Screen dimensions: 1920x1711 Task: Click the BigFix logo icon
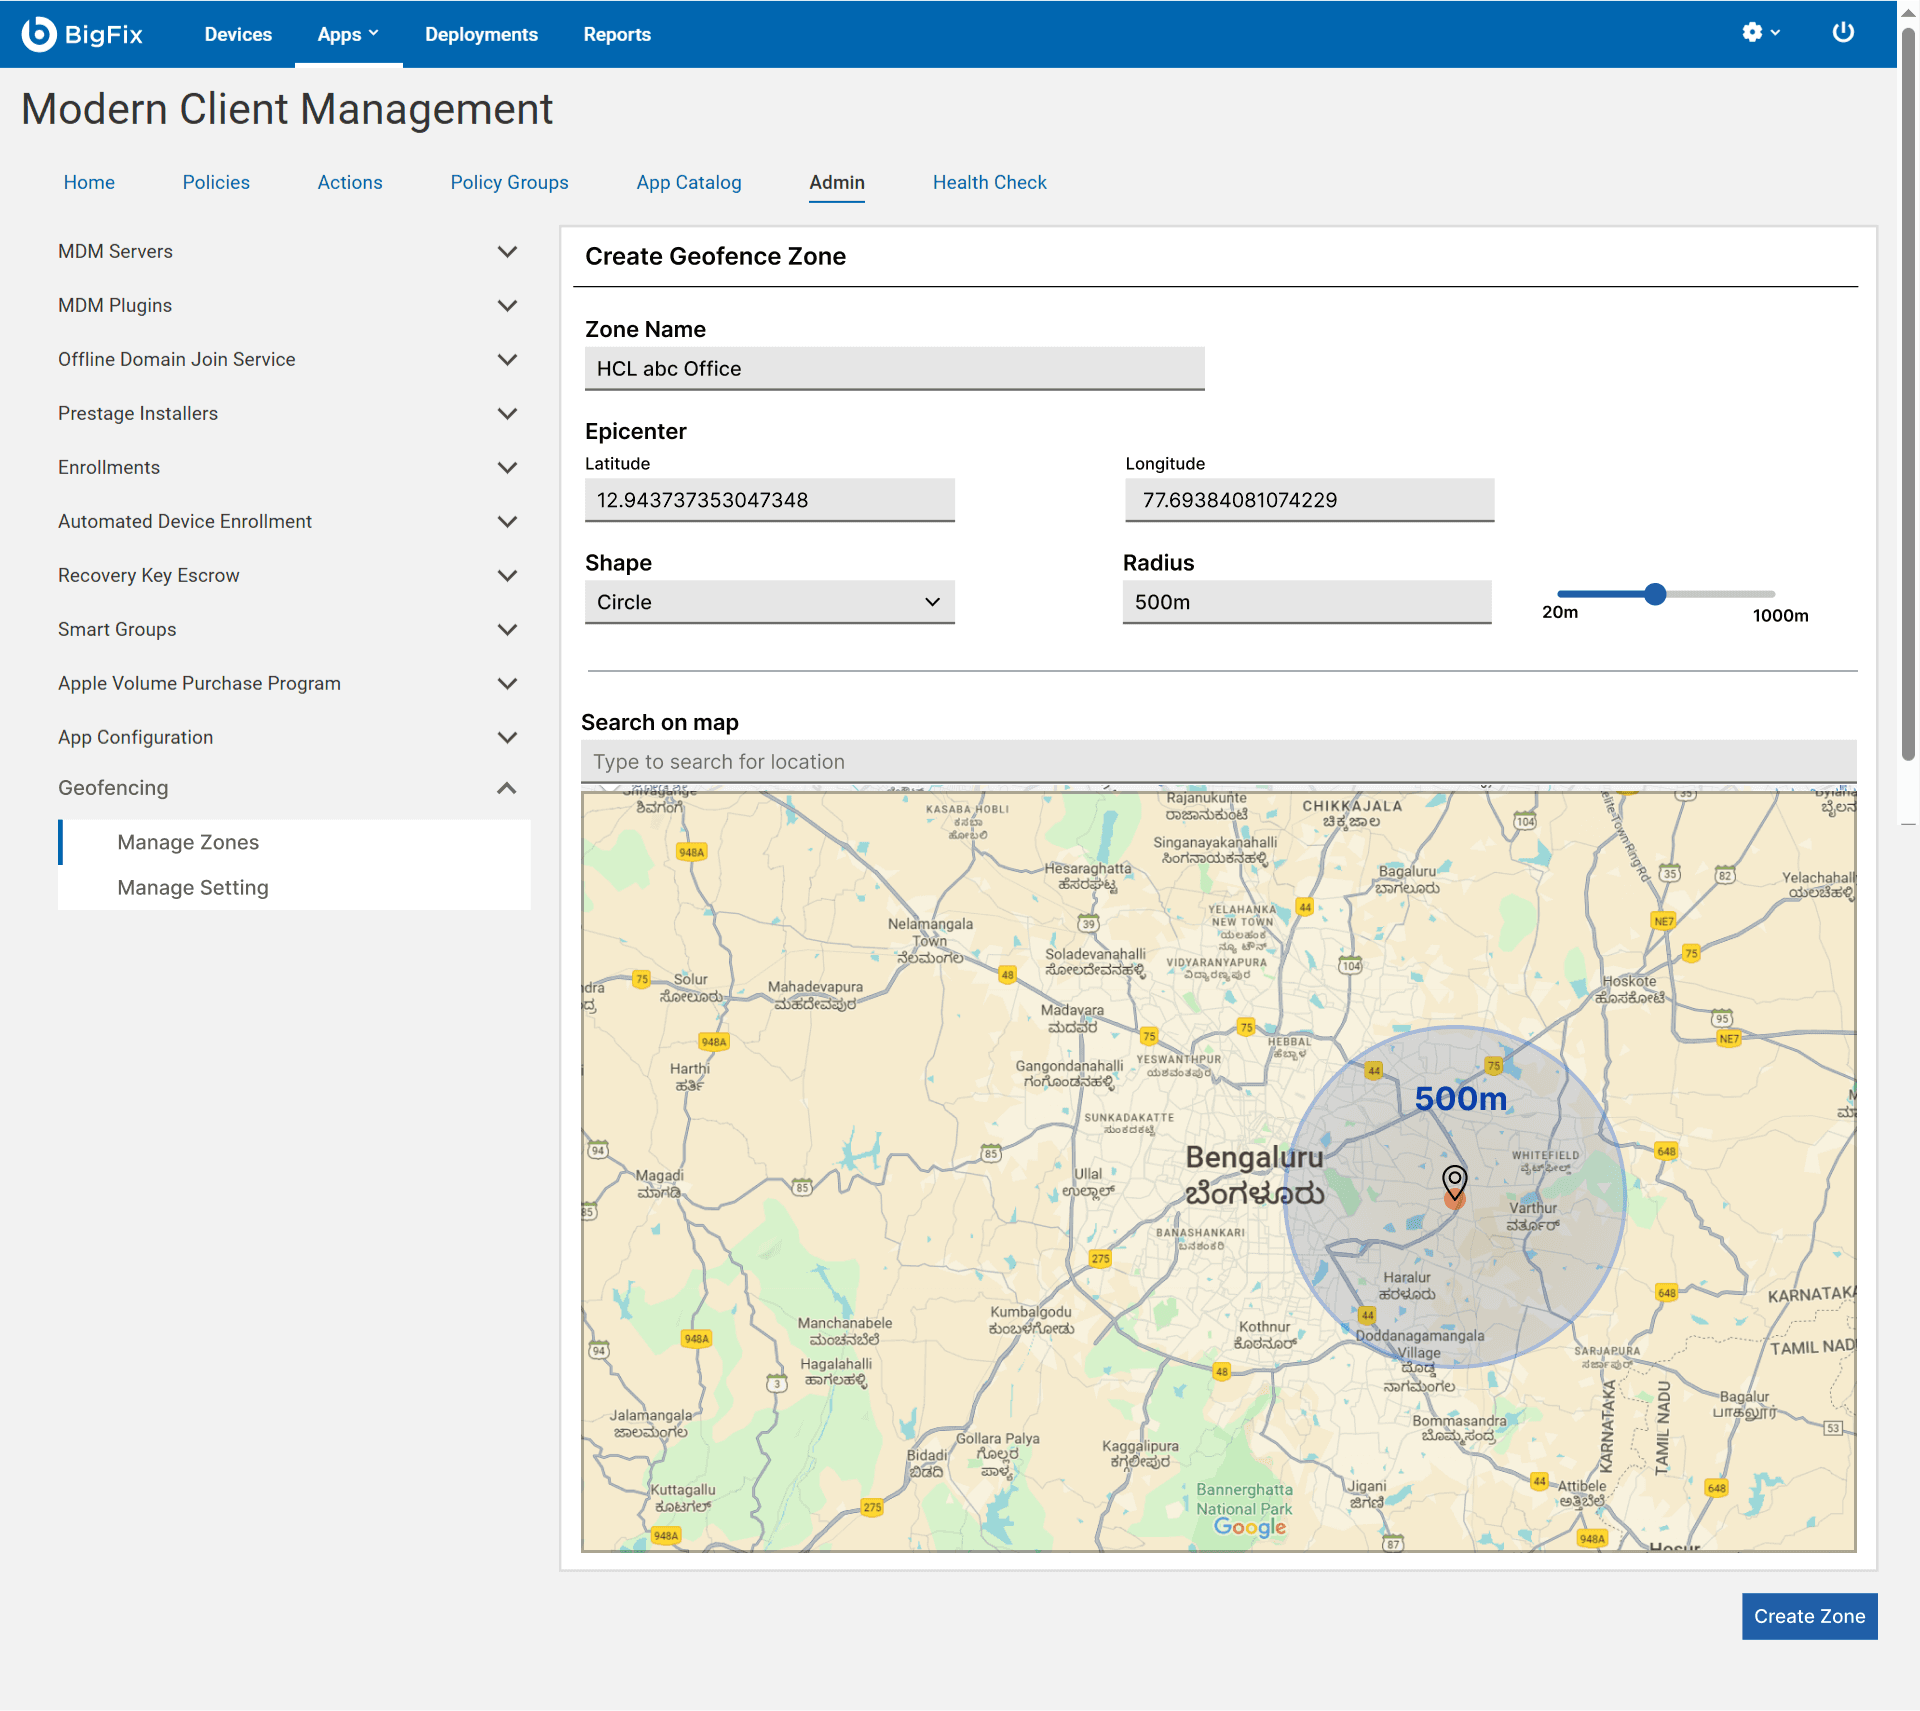pos(39,34)
